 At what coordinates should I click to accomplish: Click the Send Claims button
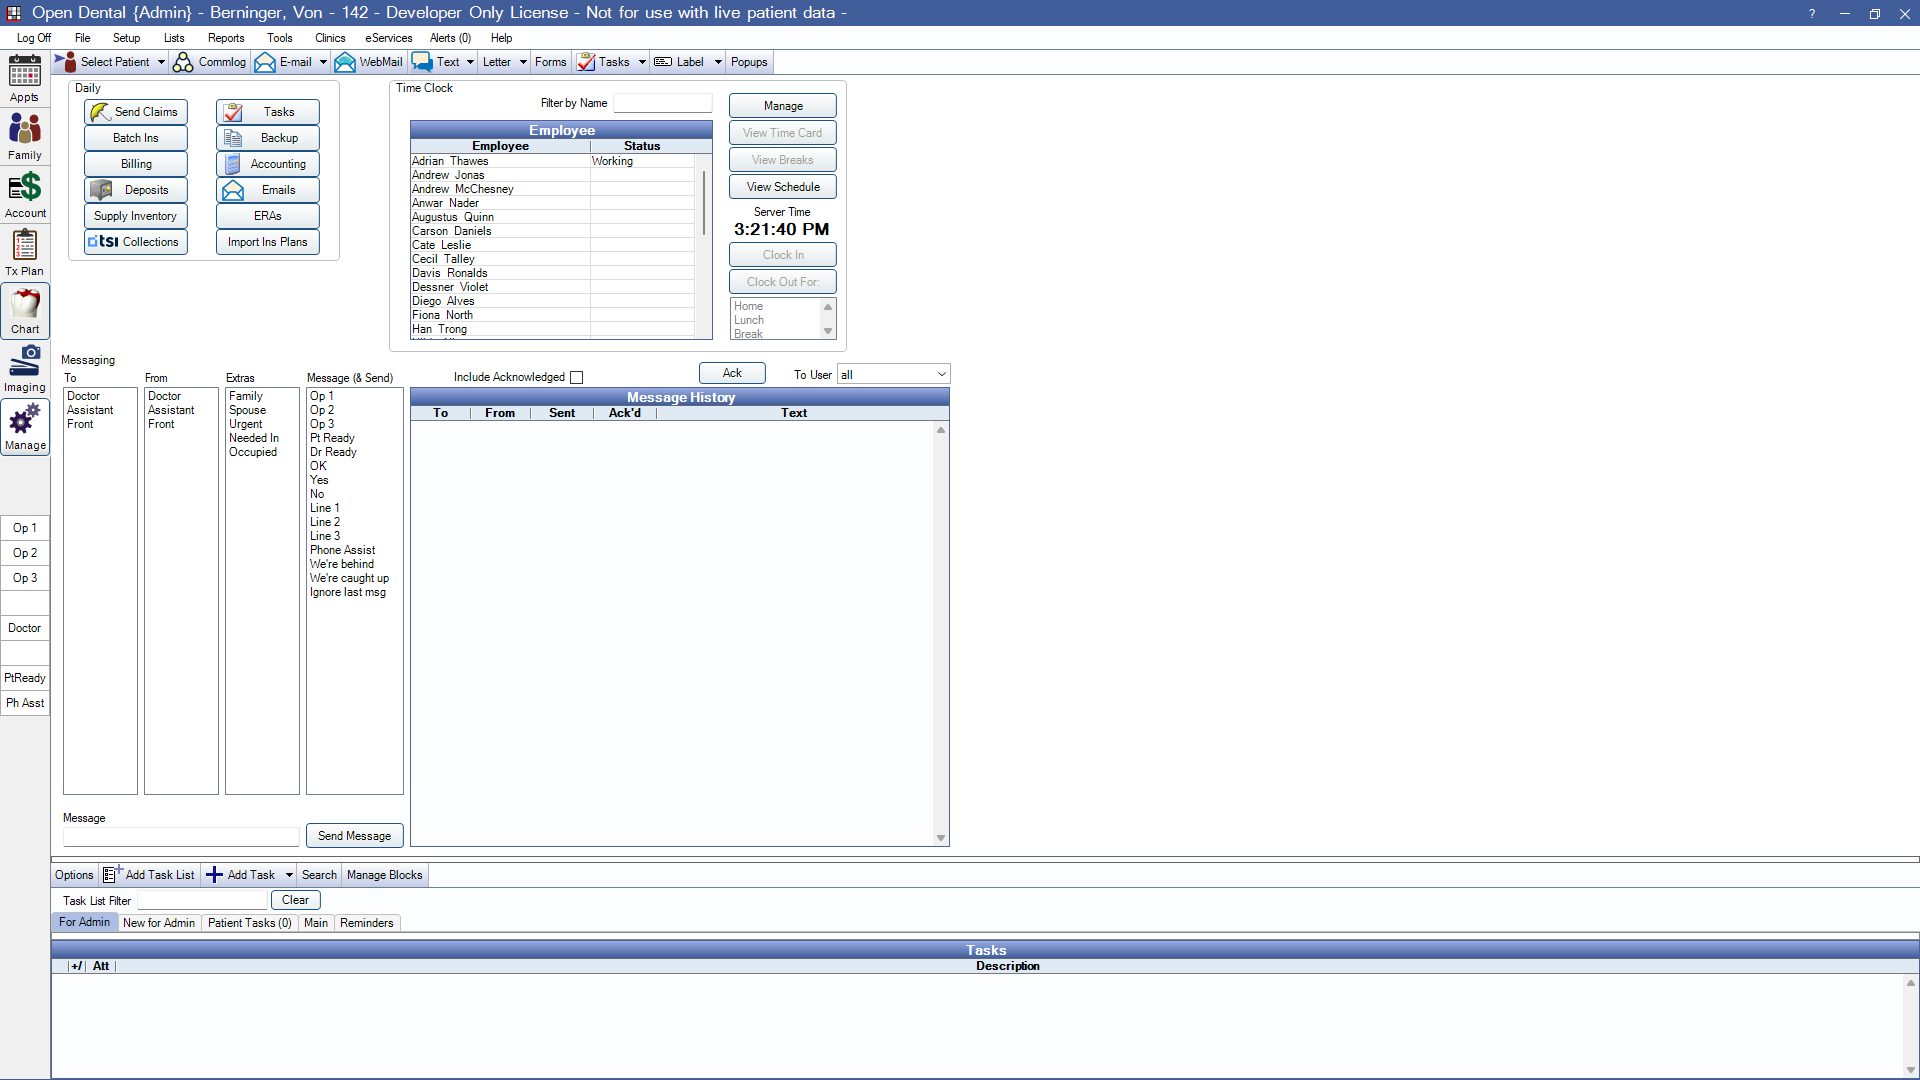coord(136,112)
